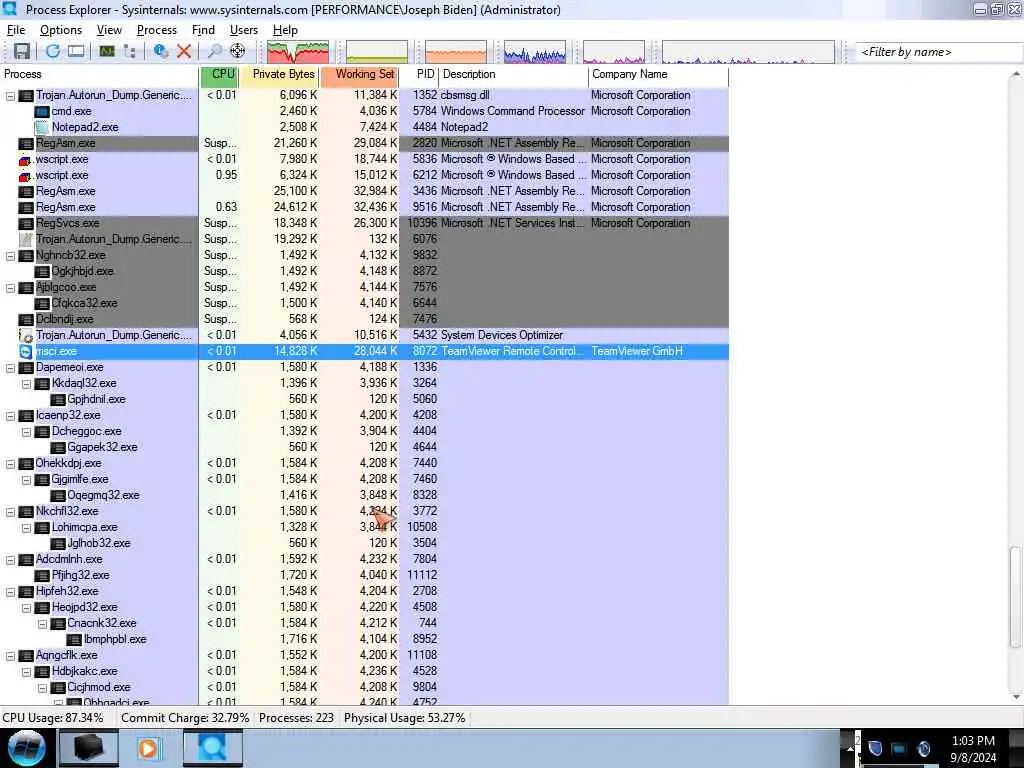This screenshot has width=1024, height=768.
Task: Click the orange physical memory mini graph
Action: pos(456,52)
